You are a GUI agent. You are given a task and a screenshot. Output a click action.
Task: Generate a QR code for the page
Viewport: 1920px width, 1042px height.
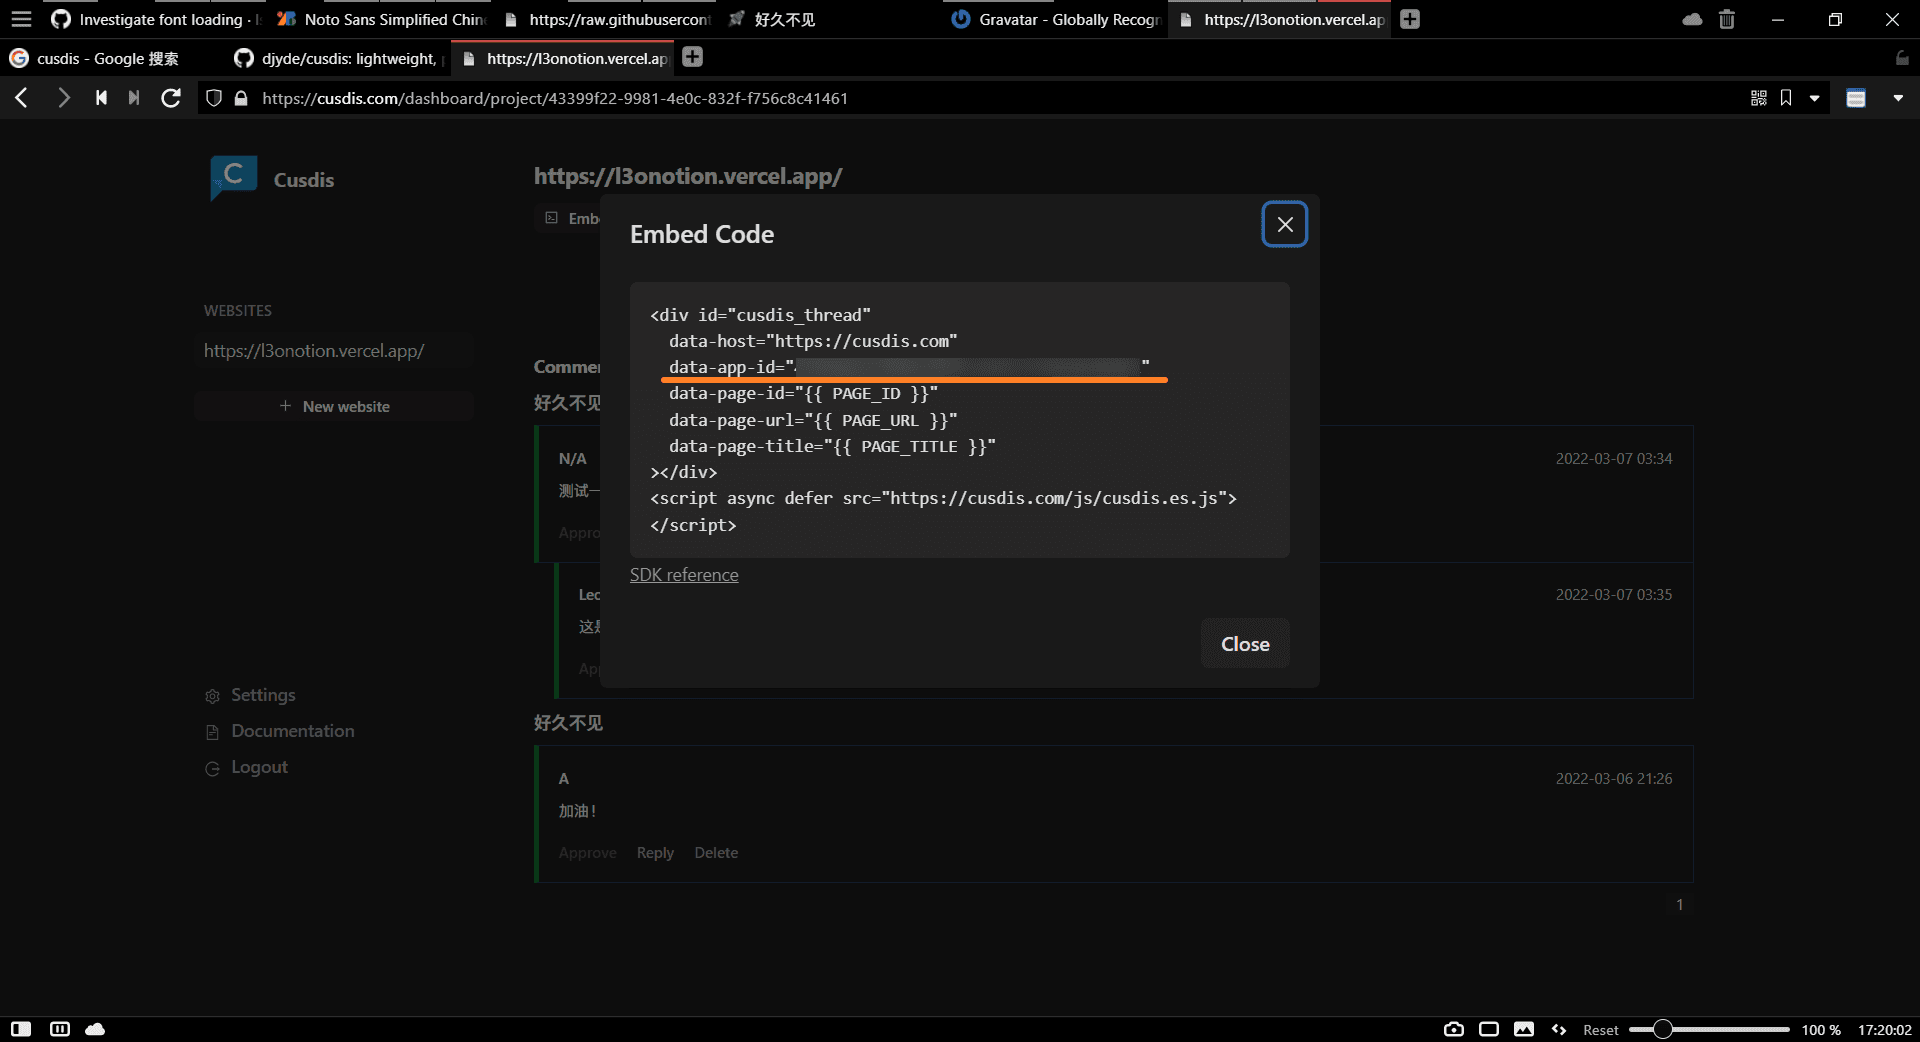[x=1758, y=98]
